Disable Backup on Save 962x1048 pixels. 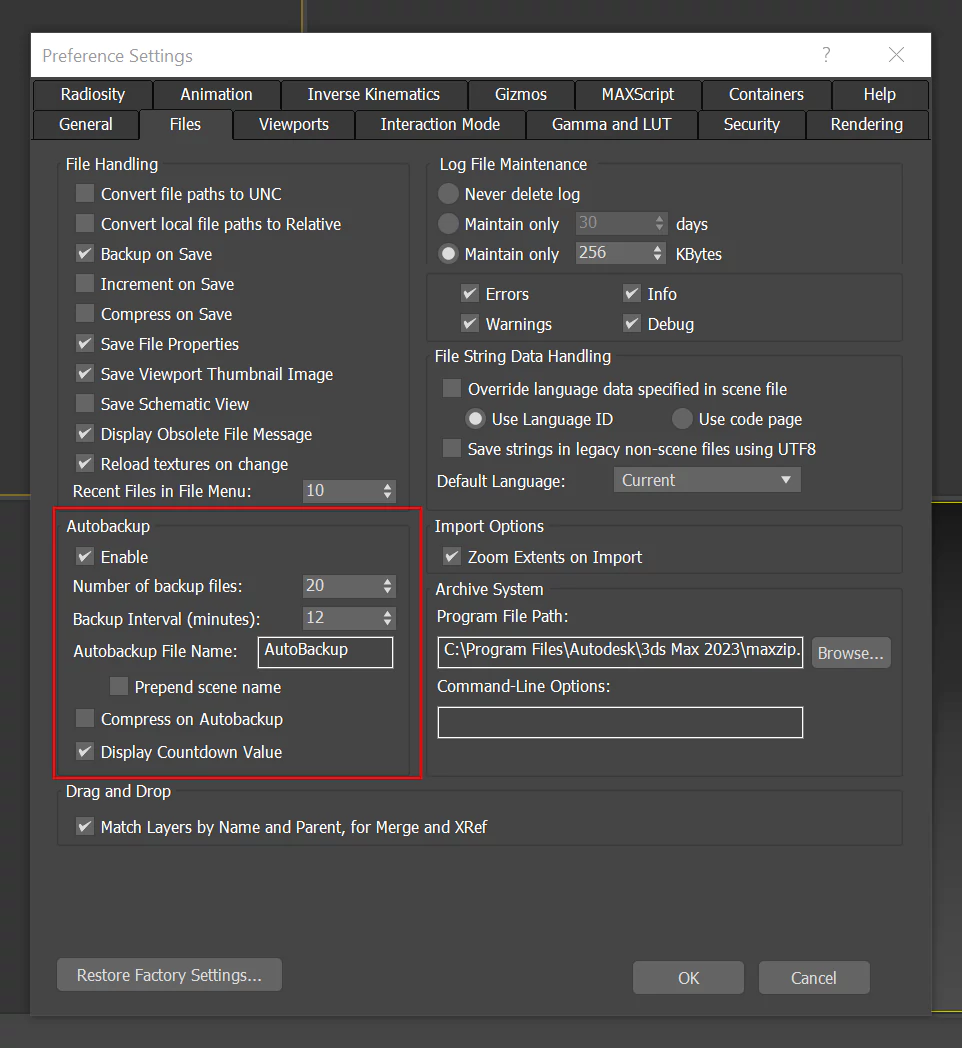pos(85,254)
